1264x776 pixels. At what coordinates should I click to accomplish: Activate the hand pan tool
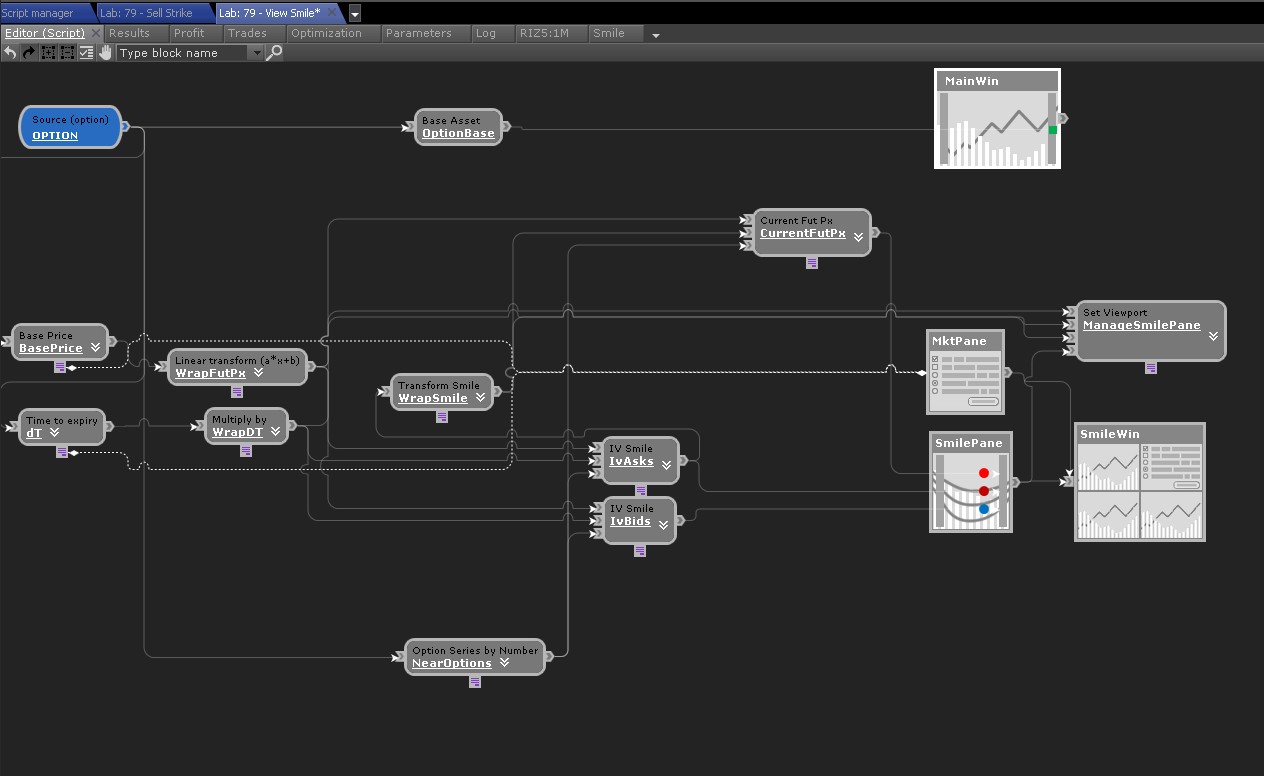click(105, 53)
